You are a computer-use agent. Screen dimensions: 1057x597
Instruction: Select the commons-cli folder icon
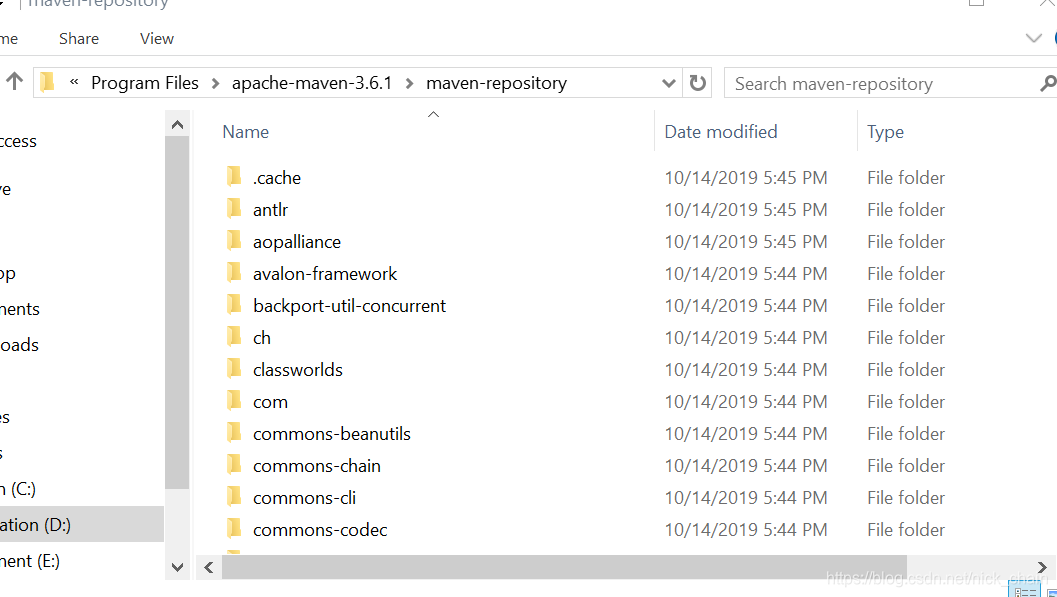pyautogui.click(x=234, y=497)
